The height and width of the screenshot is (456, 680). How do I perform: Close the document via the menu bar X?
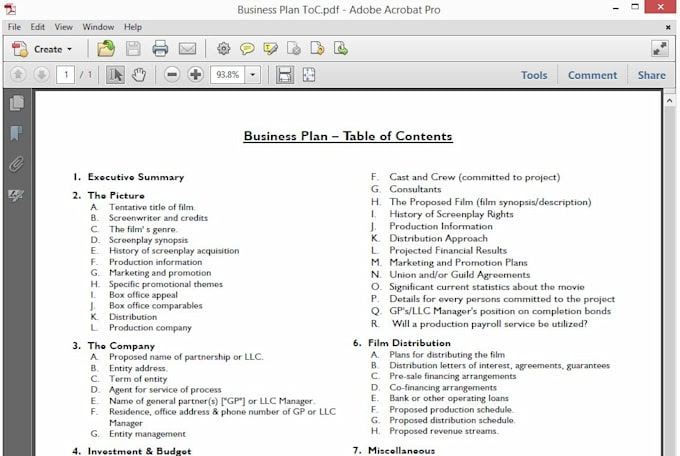[x=668, y=27]
